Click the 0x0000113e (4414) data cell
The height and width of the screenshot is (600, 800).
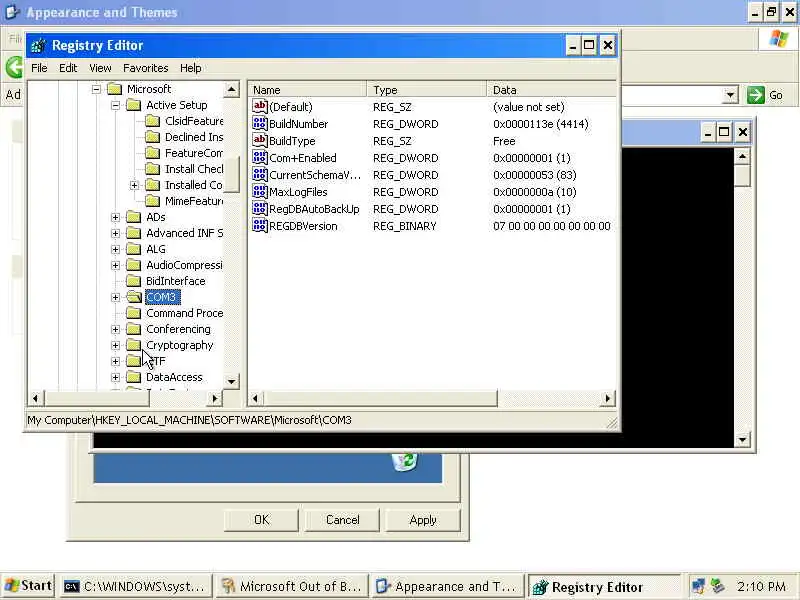(540, 124)
